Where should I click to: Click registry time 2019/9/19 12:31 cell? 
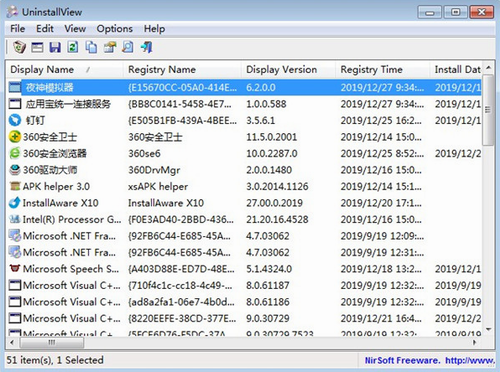[x=382, y=252]
